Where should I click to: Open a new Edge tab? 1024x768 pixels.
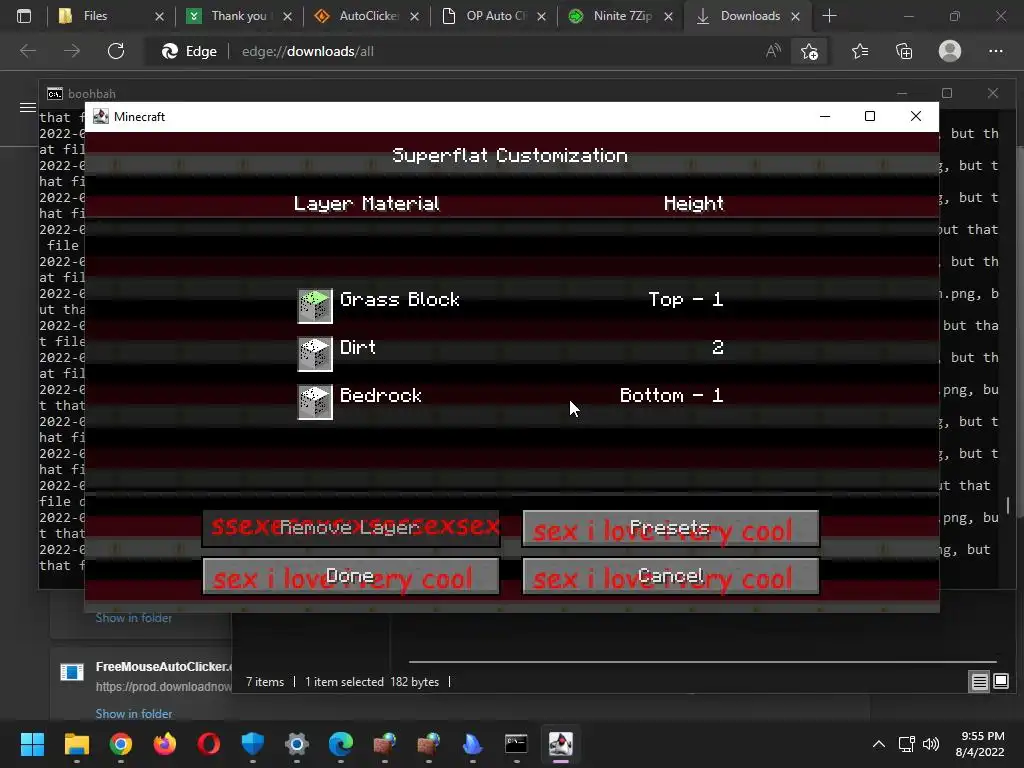pyautogui.click(x=829, y=16)
